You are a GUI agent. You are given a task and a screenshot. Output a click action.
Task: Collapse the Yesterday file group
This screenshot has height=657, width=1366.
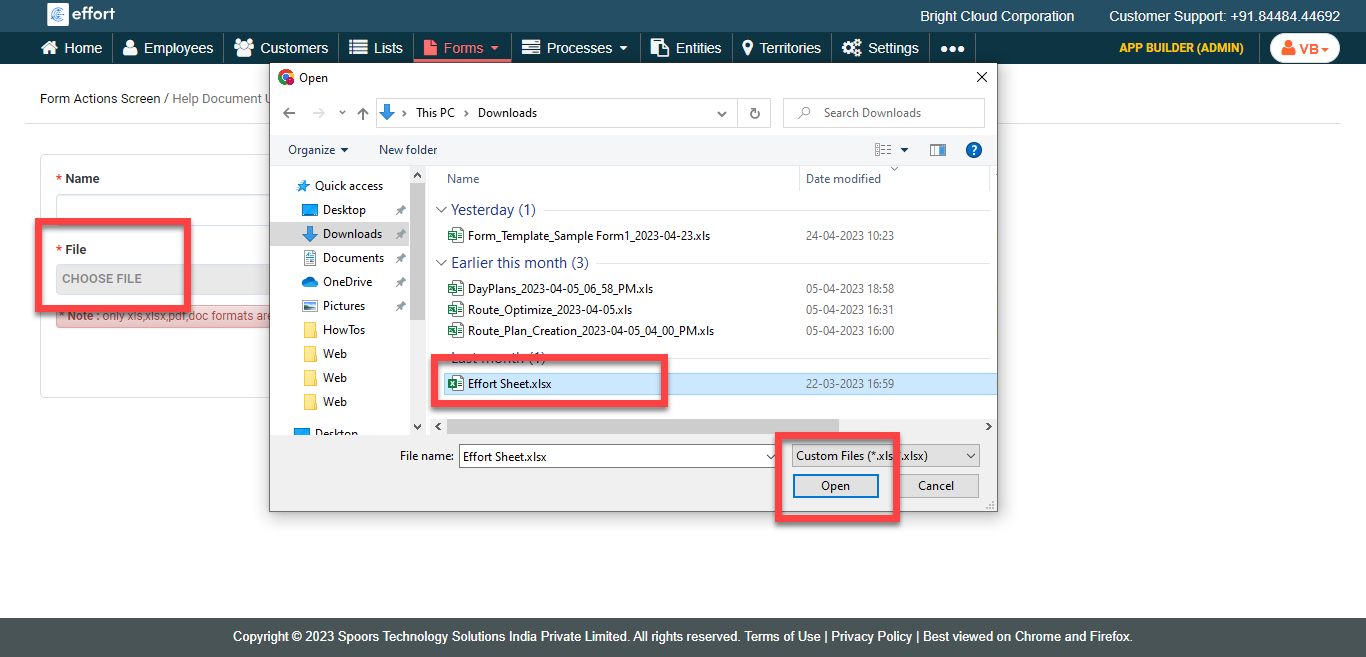point(442,210)
